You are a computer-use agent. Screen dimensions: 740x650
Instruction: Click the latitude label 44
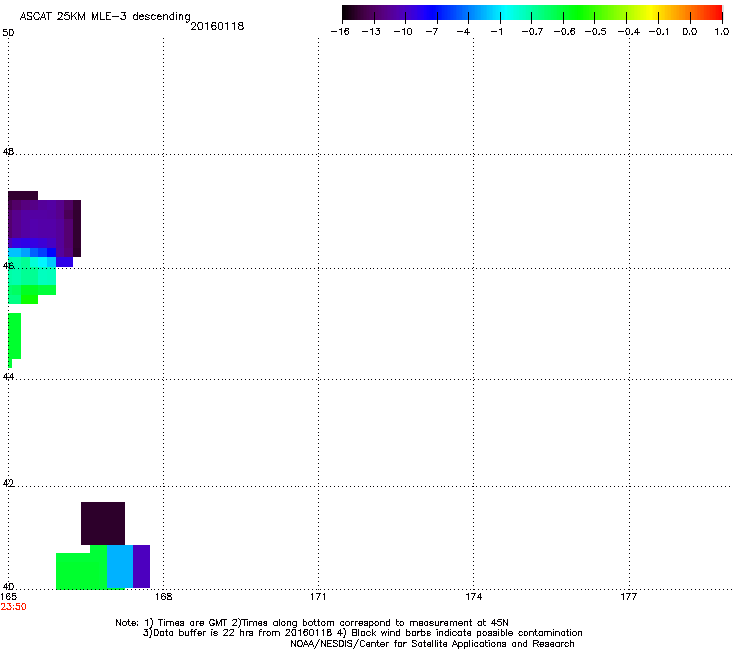(8, 377)
